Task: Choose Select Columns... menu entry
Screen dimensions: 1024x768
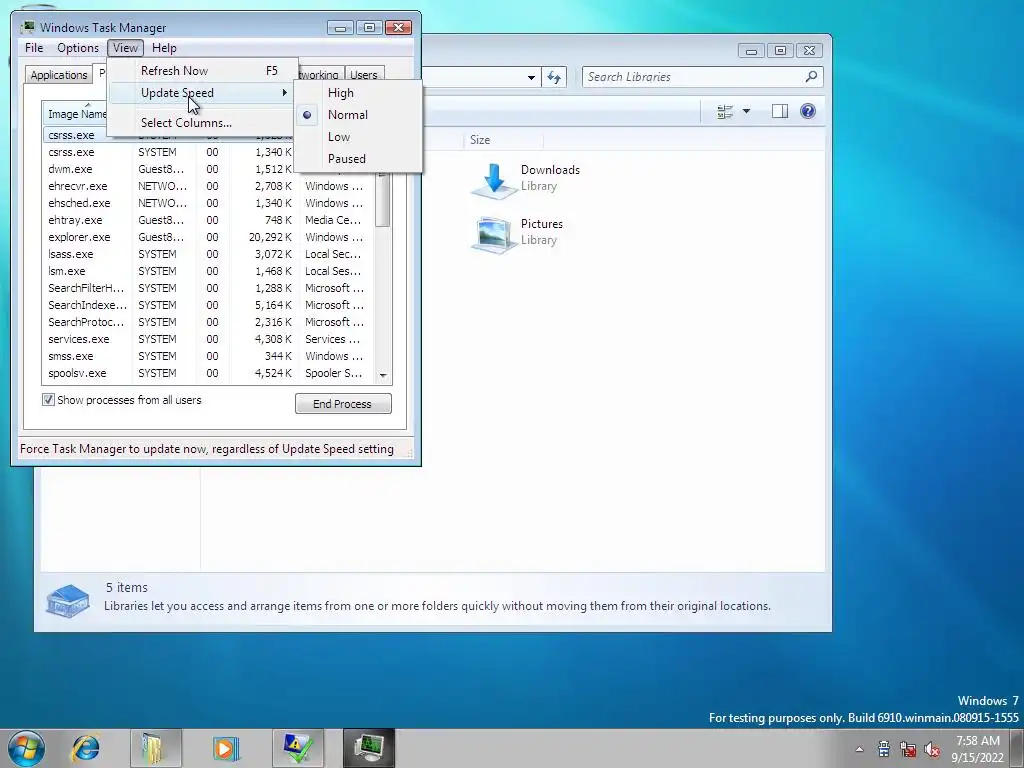Action: tap(202, 123)
